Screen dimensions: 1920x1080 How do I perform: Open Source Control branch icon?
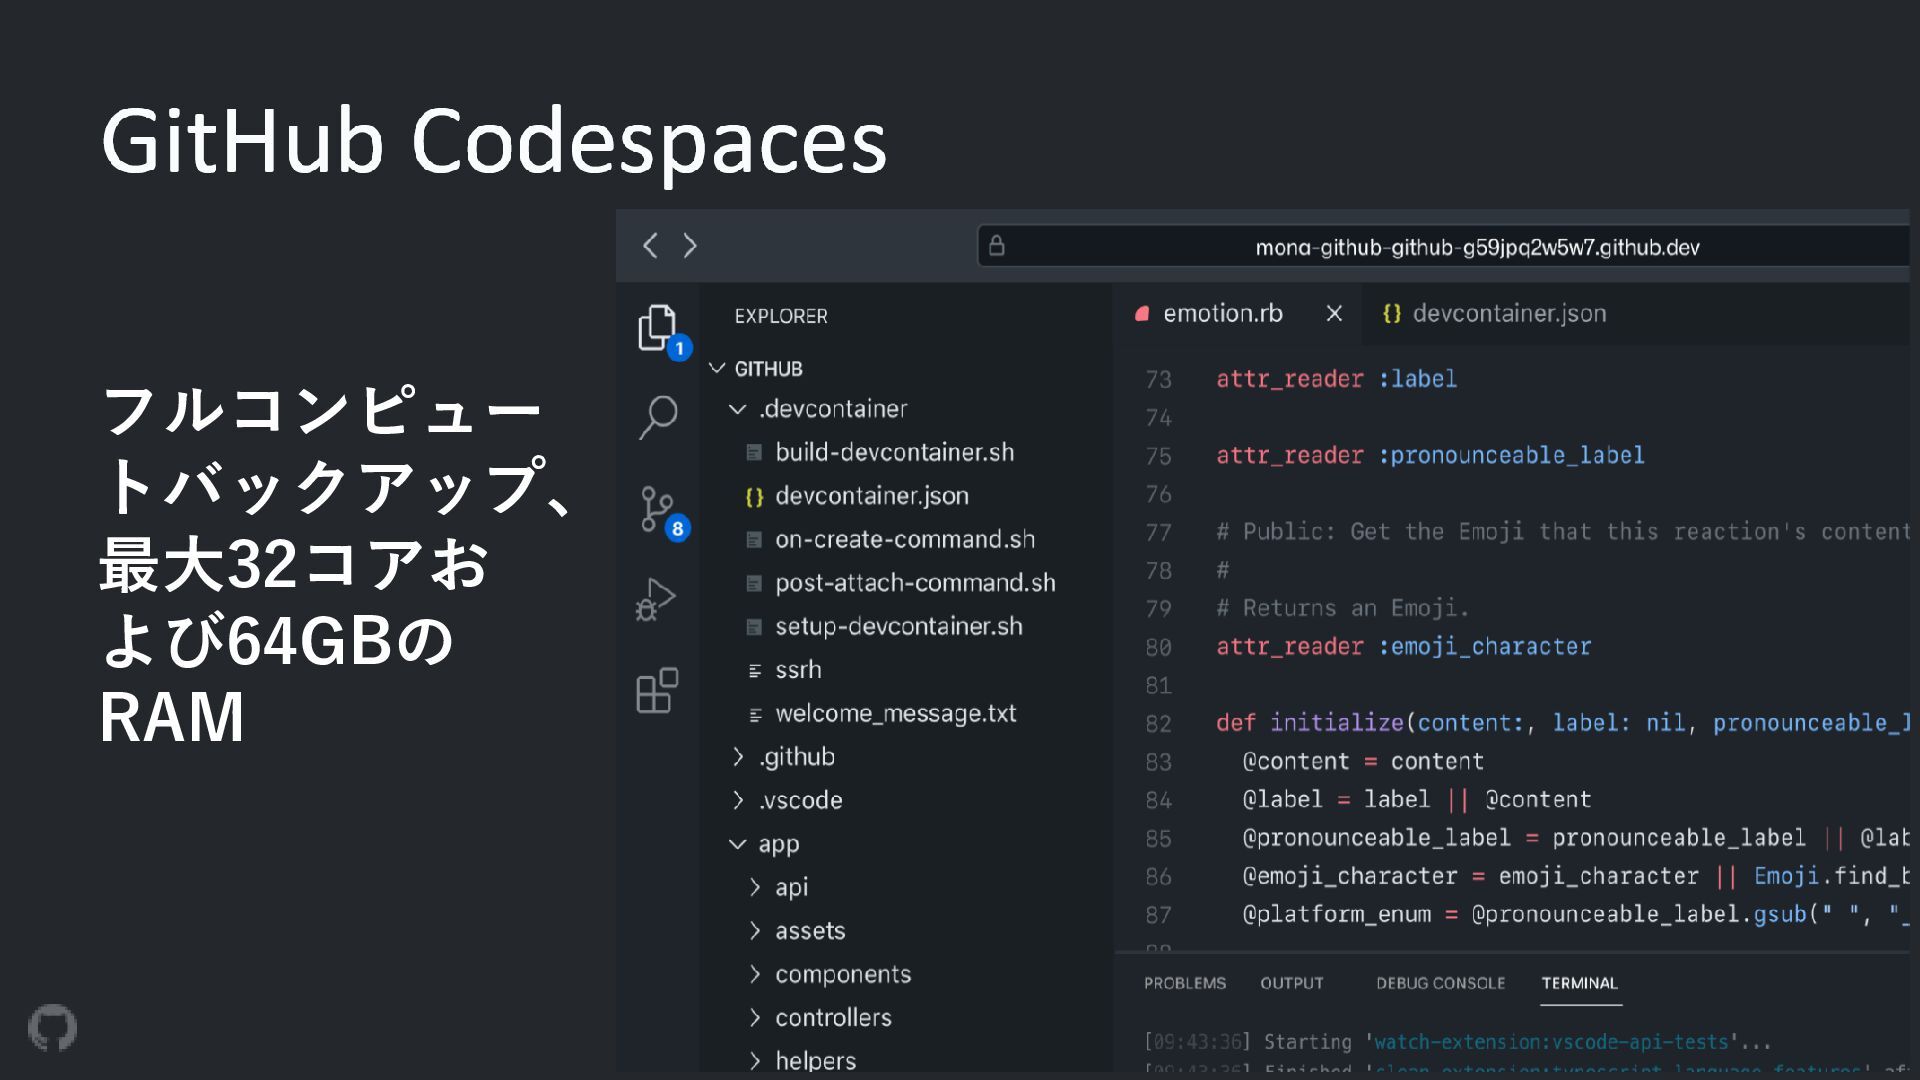point(657,508)
